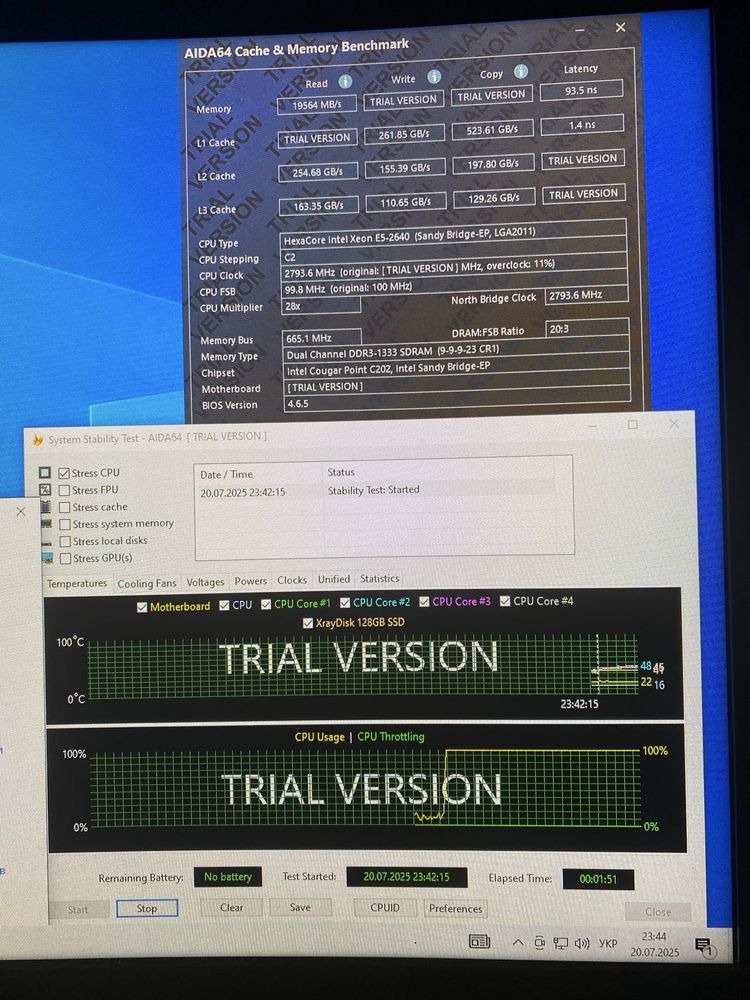
Task: Click the info icon next to Read
Action: pyautogui.click(x=345, y=82)
